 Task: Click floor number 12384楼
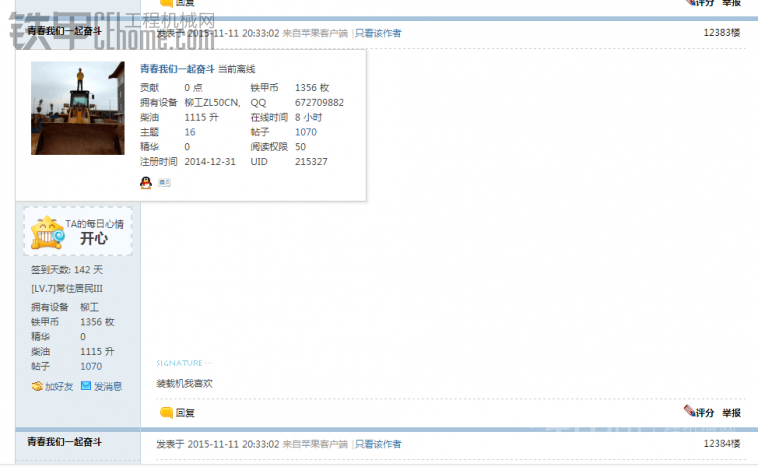click(x=722, y=443)
